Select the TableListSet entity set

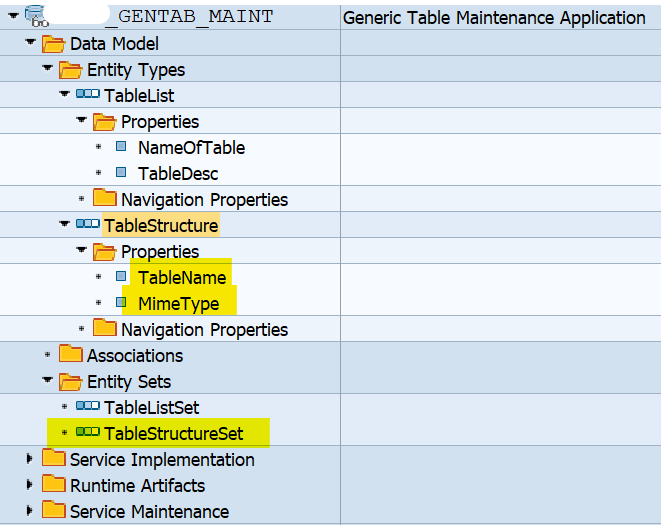152,408
